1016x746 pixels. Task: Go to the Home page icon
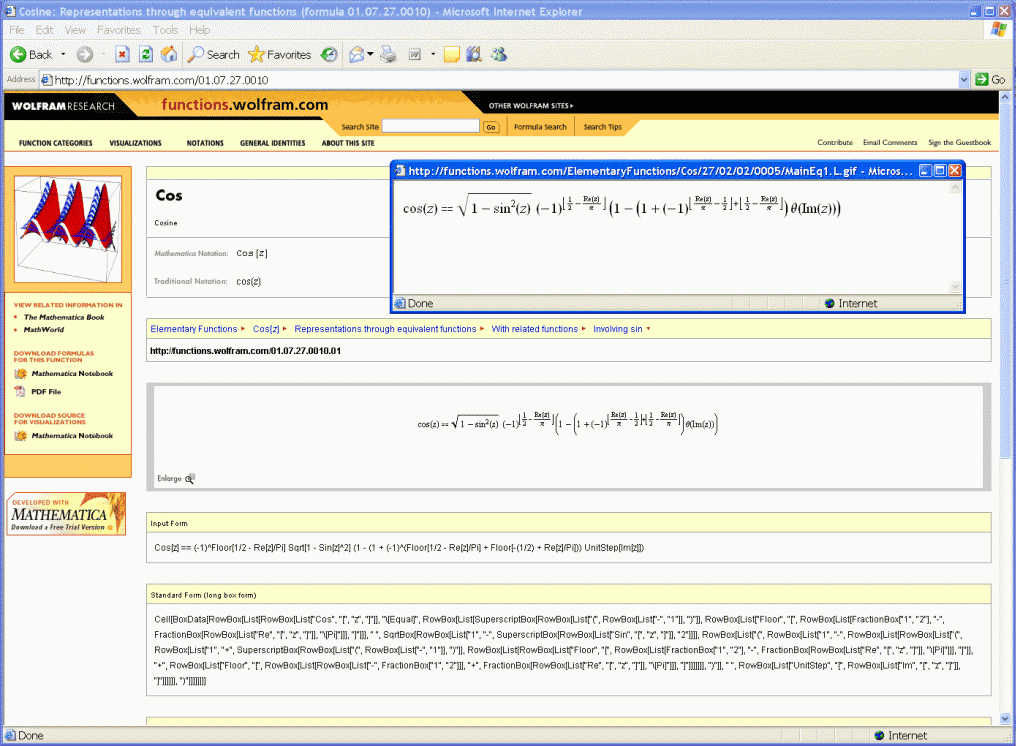tap(169, 54)
